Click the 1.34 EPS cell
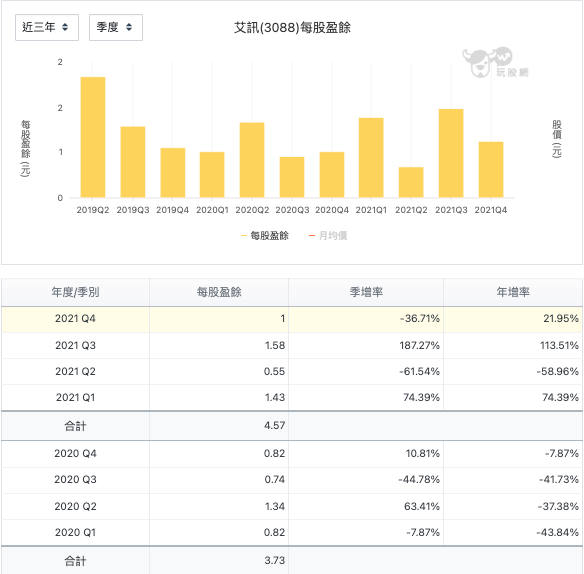Image resolution: width=584 pixels, height=574 pixels. [x=219, y=507]
